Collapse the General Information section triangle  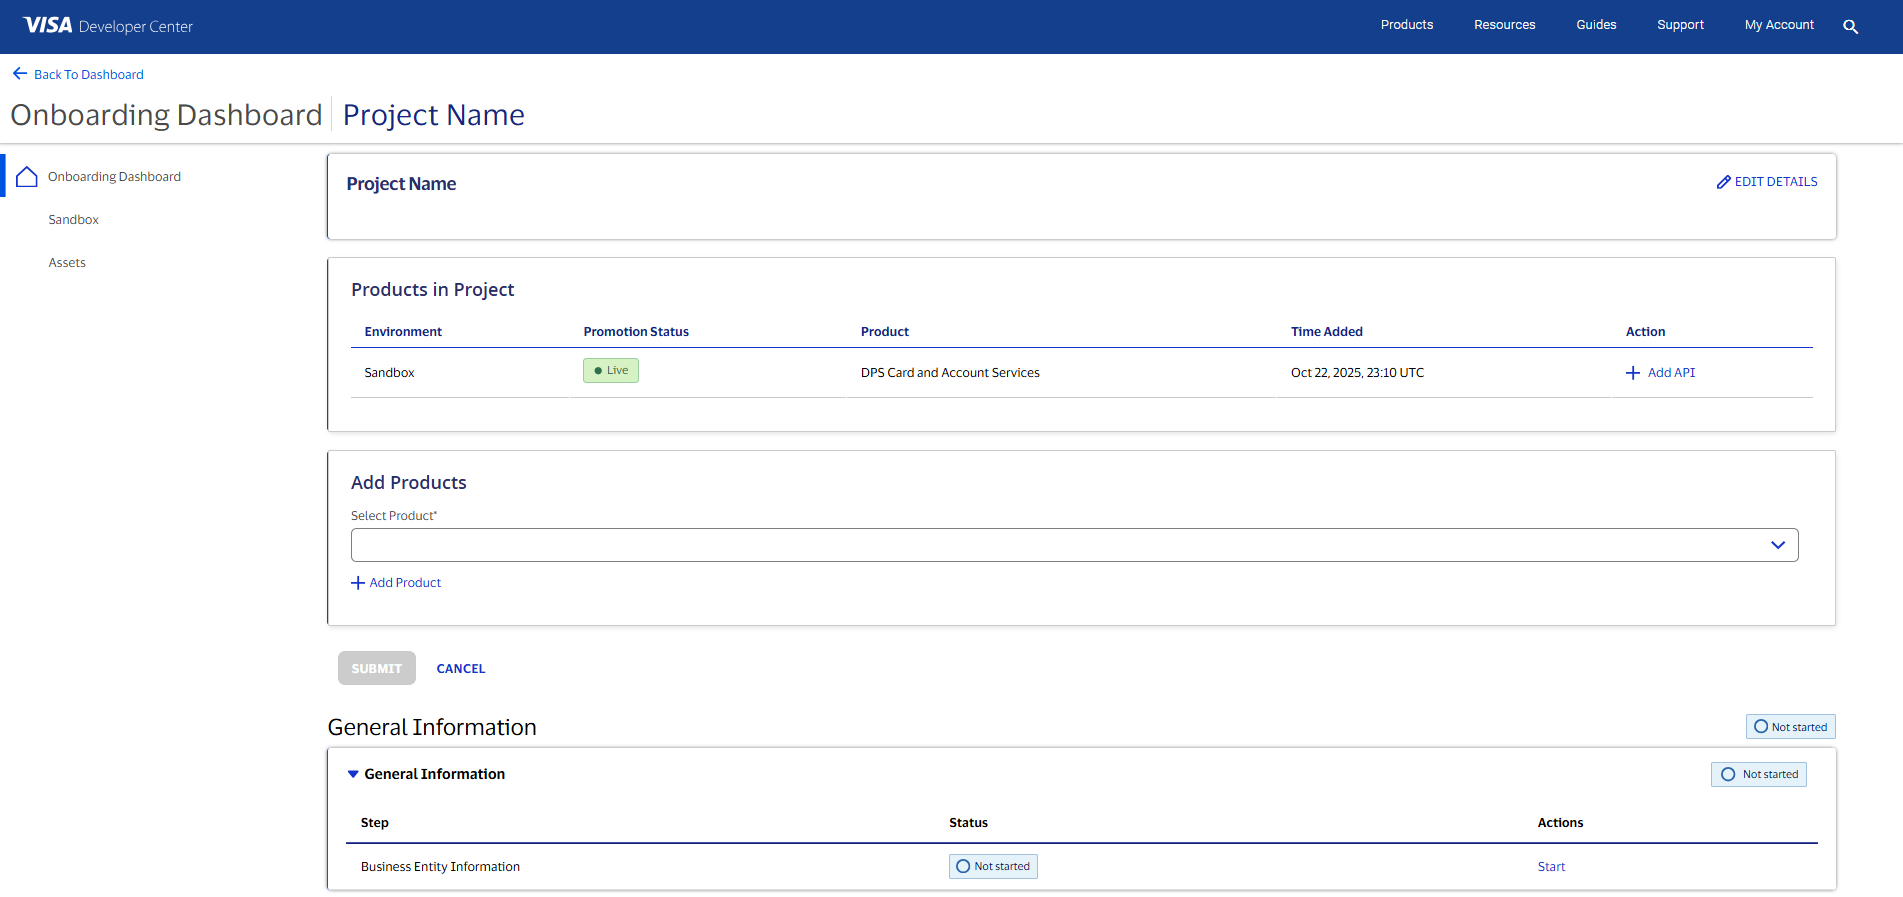pos(353,774)
